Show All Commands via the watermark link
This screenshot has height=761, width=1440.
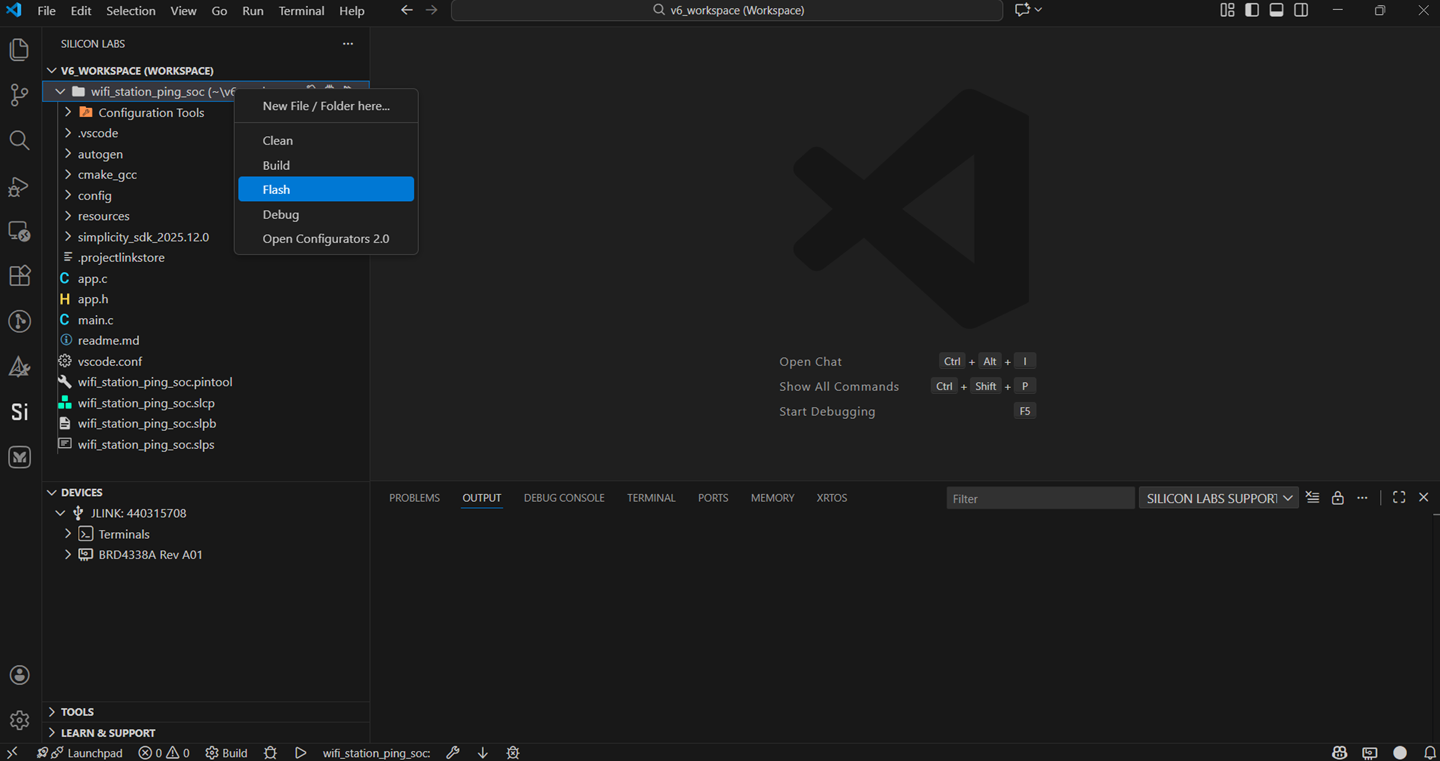click(839, 386)
